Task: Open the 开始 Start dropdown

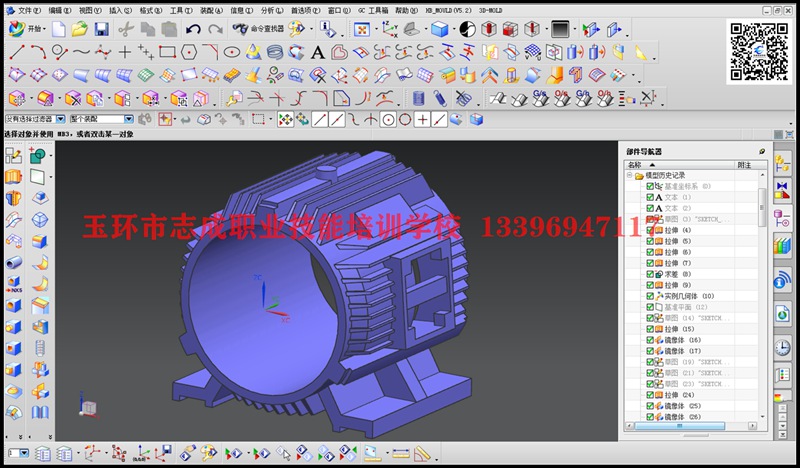Action: tap(27, 29)
